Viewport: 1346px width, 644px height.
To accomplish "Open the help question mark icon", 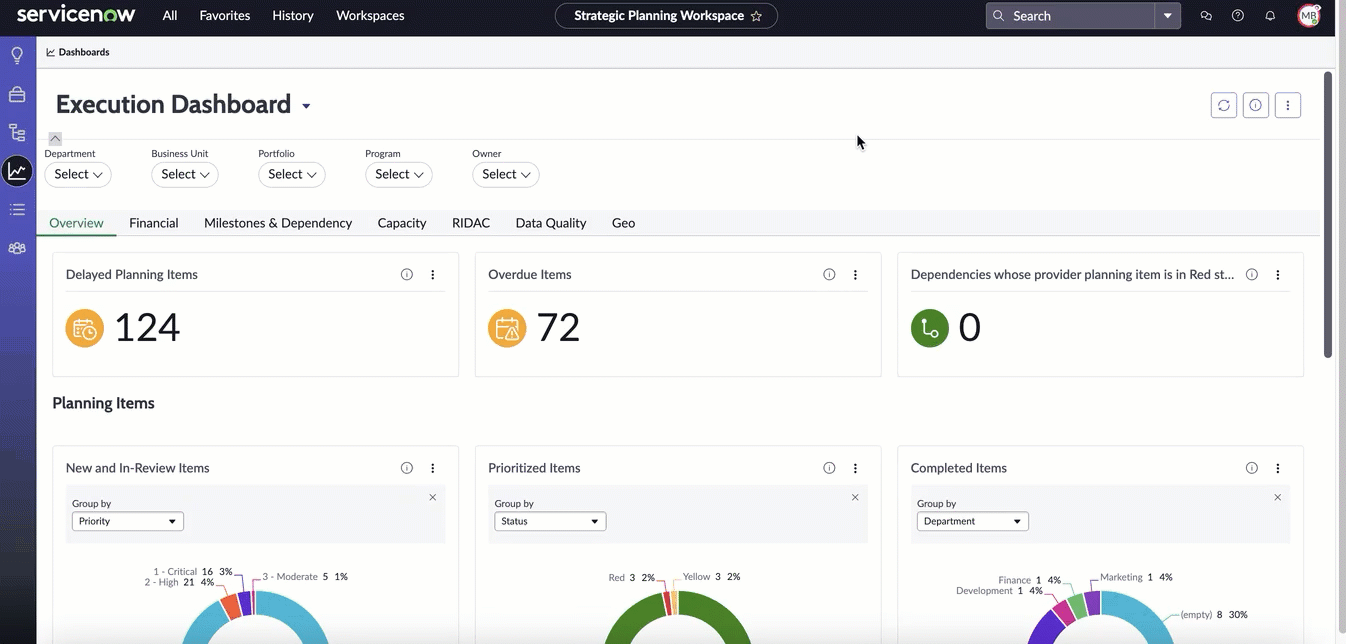I will (x=1238, y=16).
